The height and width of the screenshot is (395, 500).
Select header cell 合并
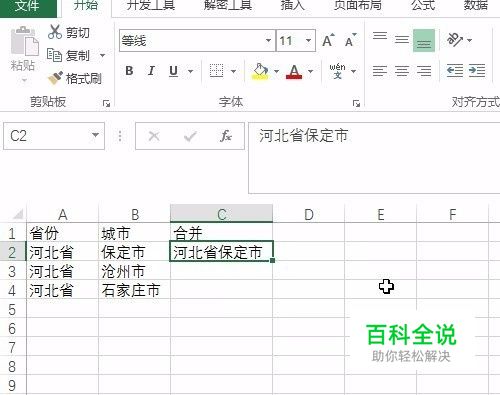[222, 233]
